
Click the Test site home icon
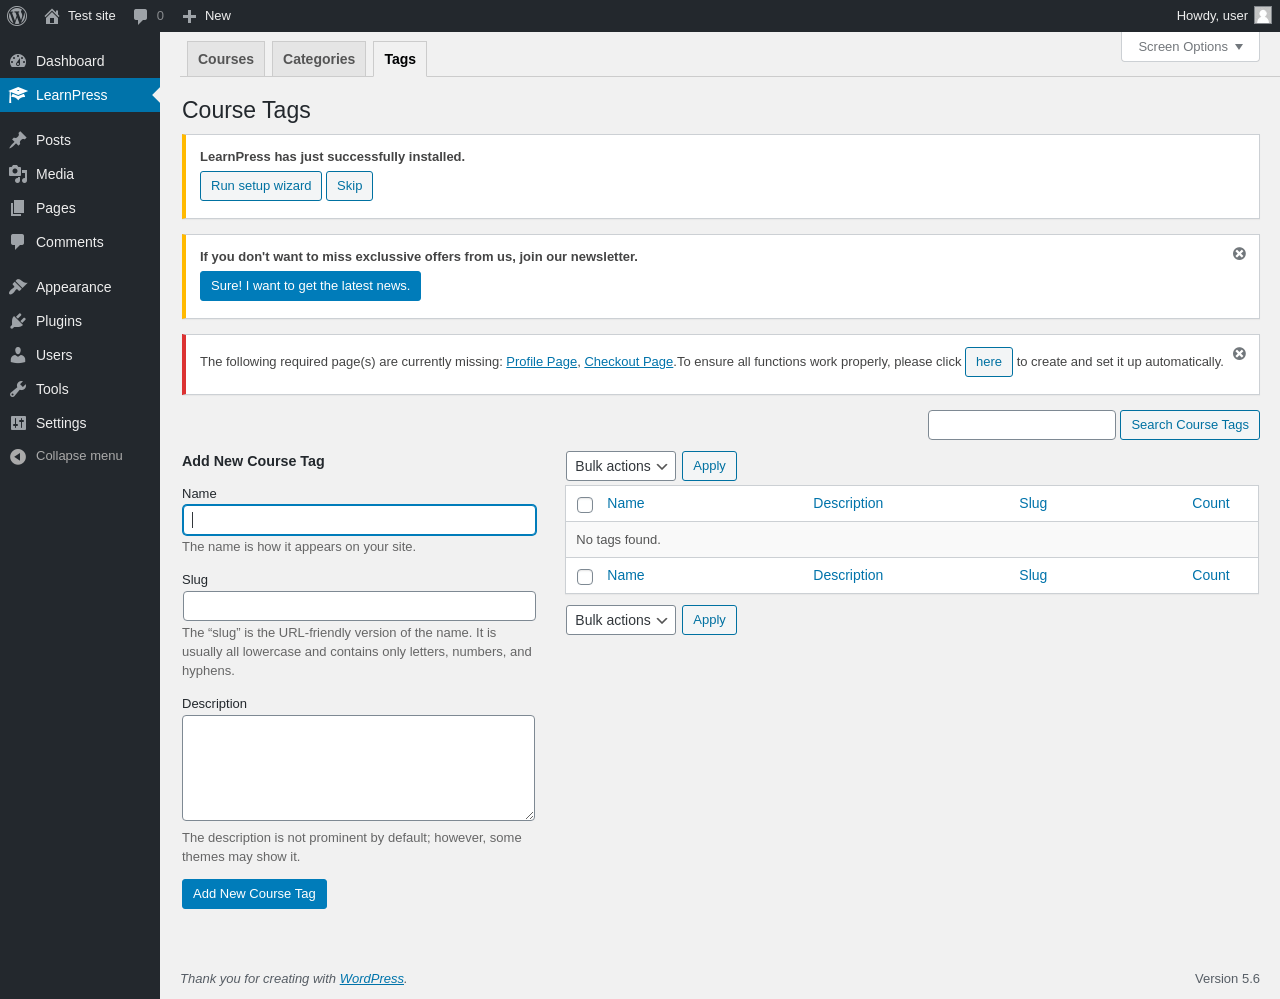tap(52, 16)
